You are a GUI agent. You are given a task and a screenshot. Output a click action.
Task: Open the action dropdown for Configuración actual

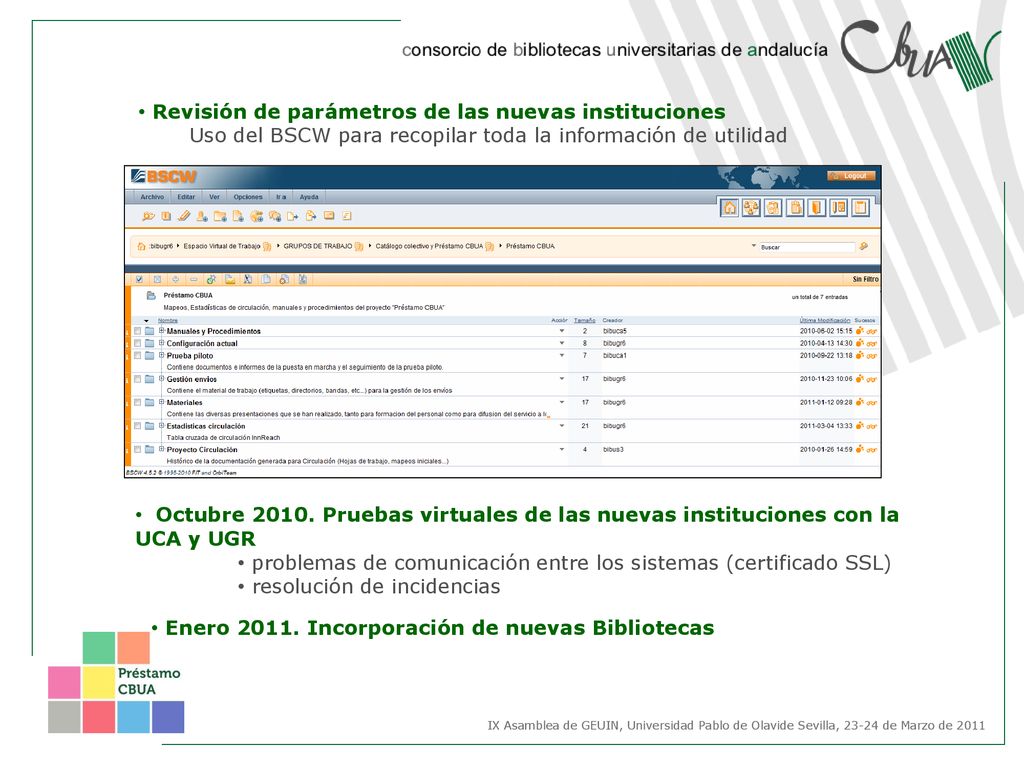pyautogui.click(x=562, y=343)
